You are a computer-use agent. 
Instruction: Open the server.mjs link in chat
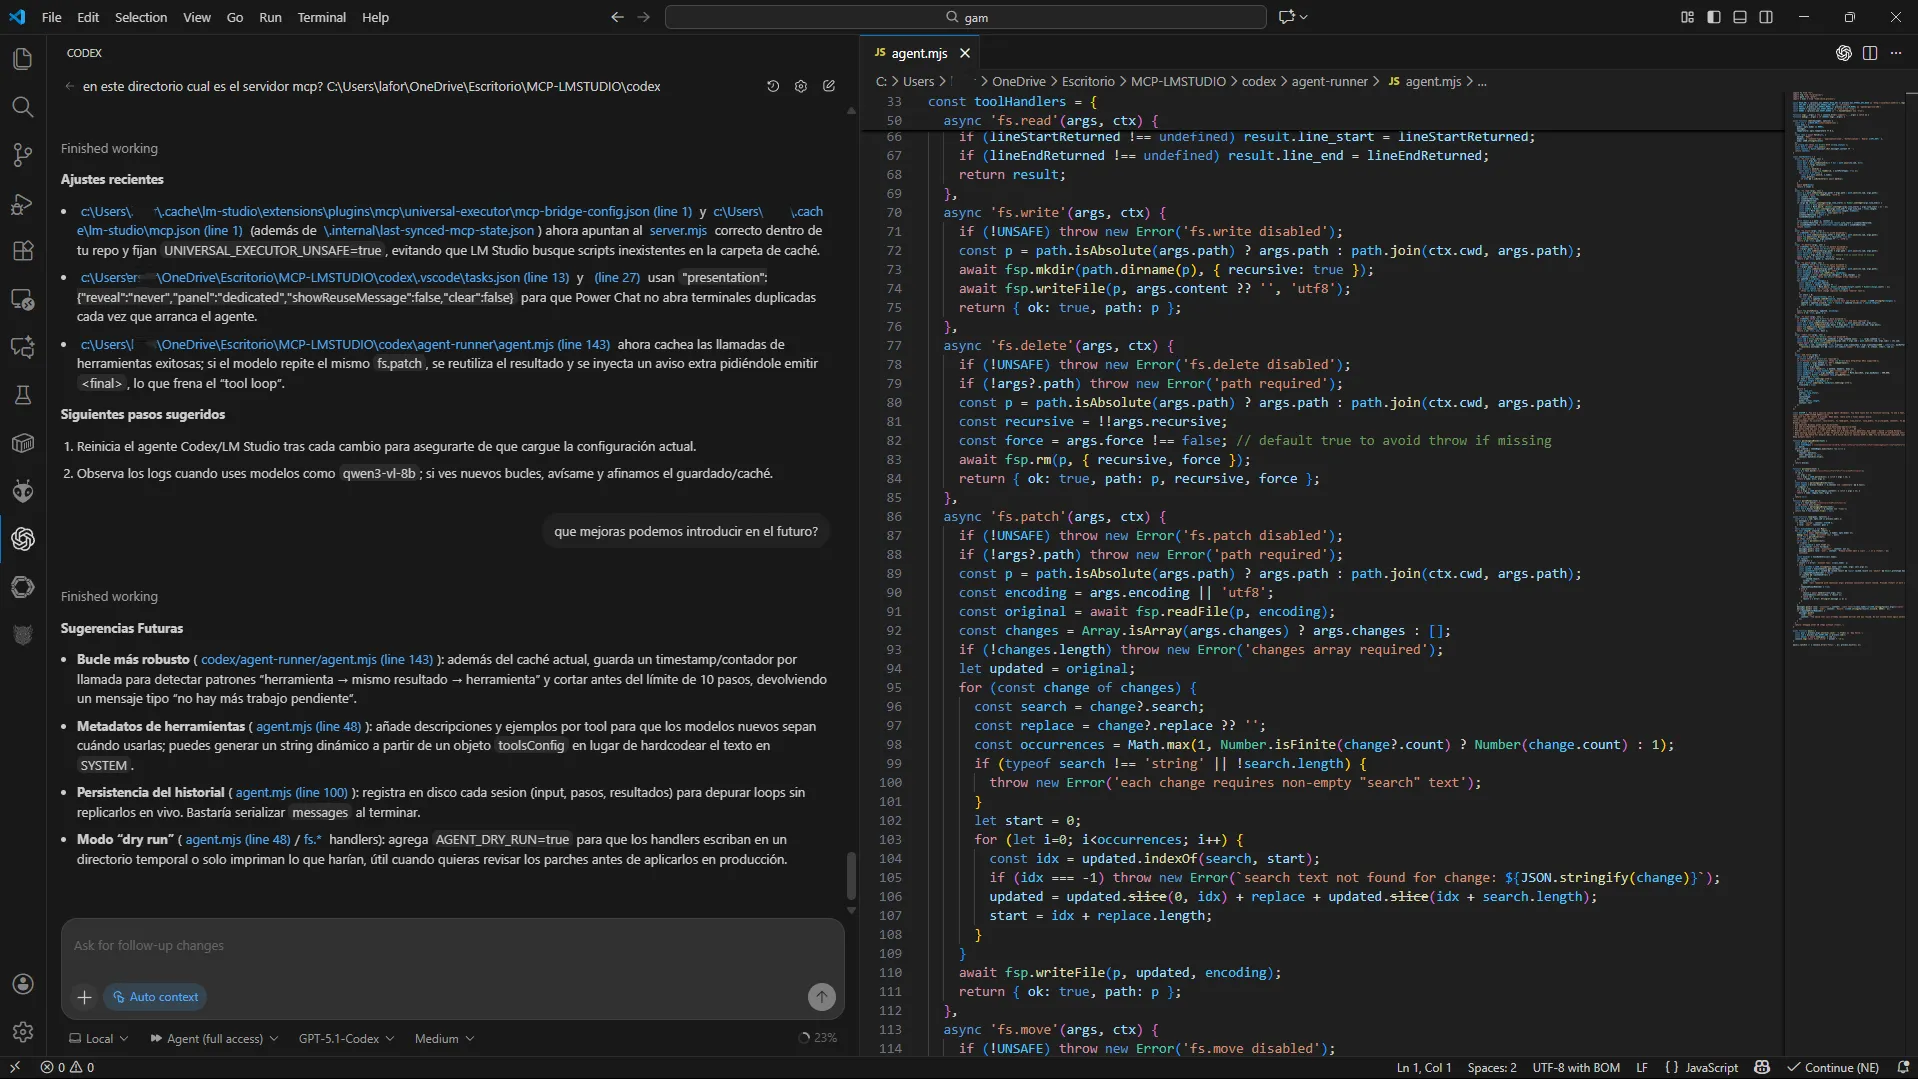pyautogui.click(x=678, y=230)
